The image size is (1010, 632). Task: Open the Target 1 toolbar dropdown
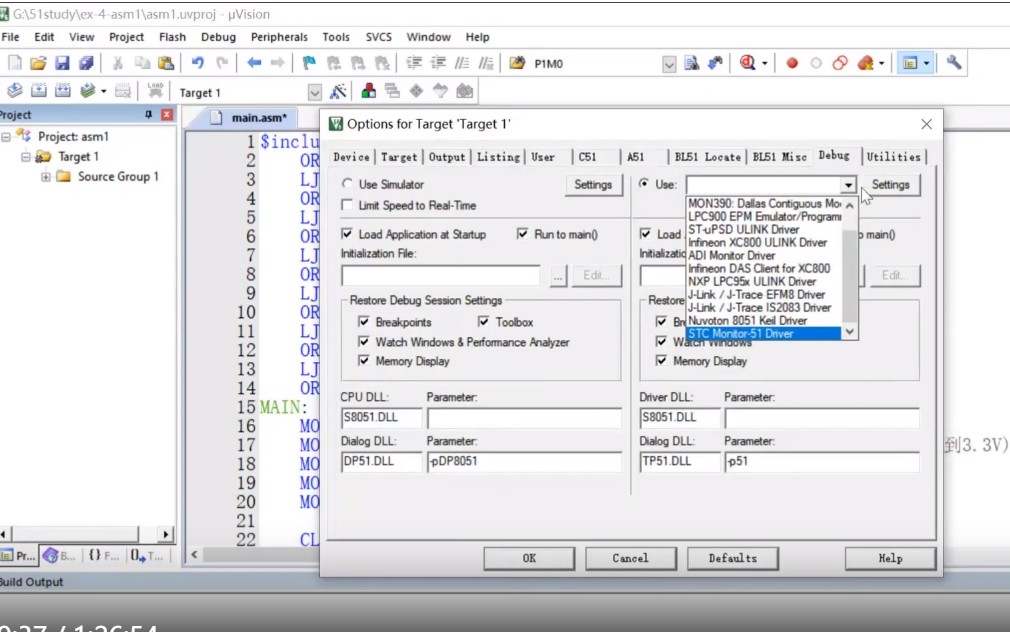[314, 93]
